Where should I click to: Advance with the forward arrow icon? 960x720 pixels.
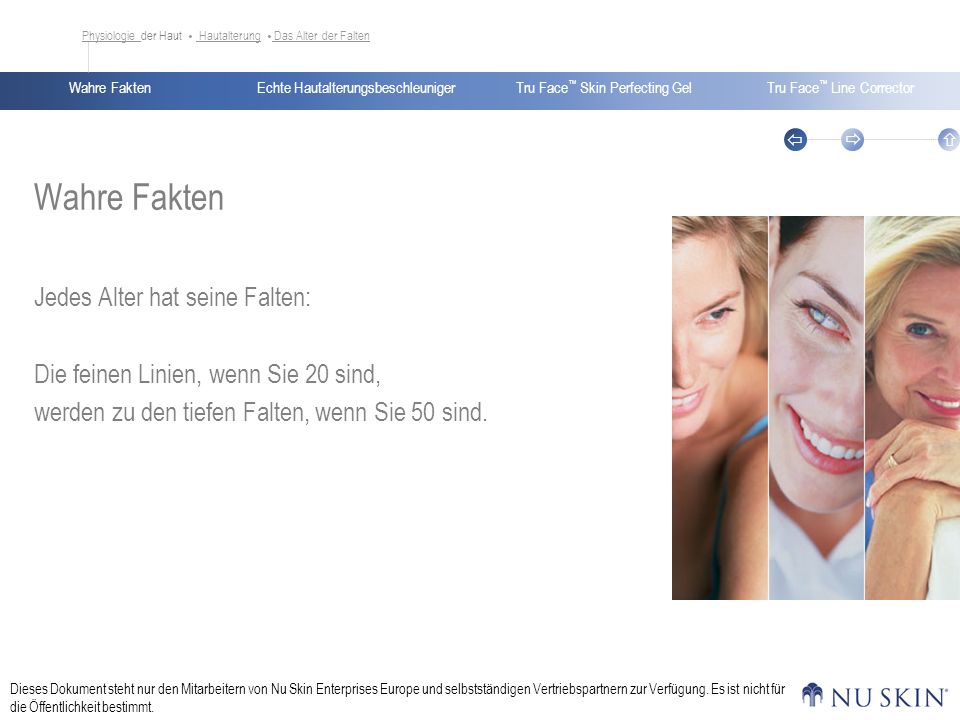[852, 140]
